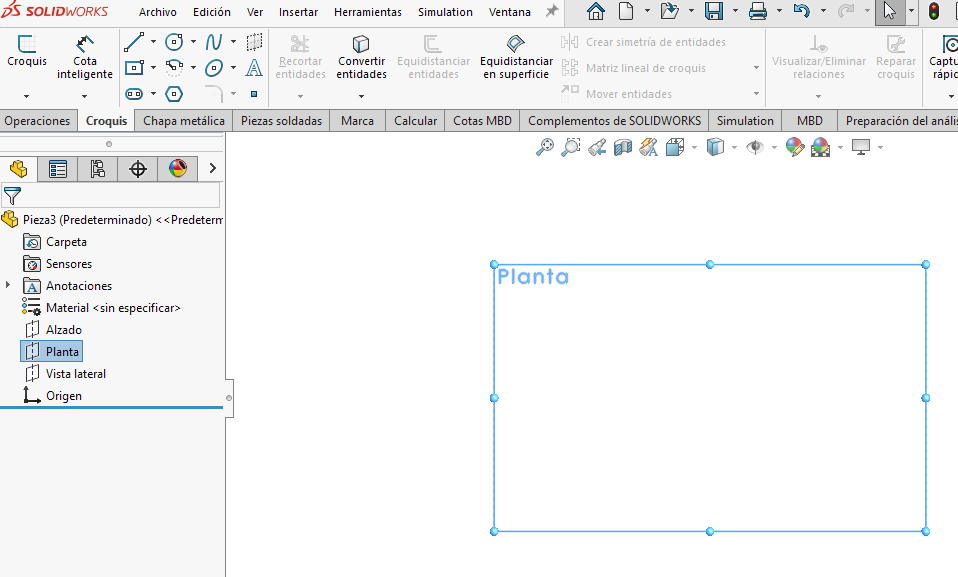Select Material <sin especificar> tree item
958x577 pixels.
[x=101, y=307]
